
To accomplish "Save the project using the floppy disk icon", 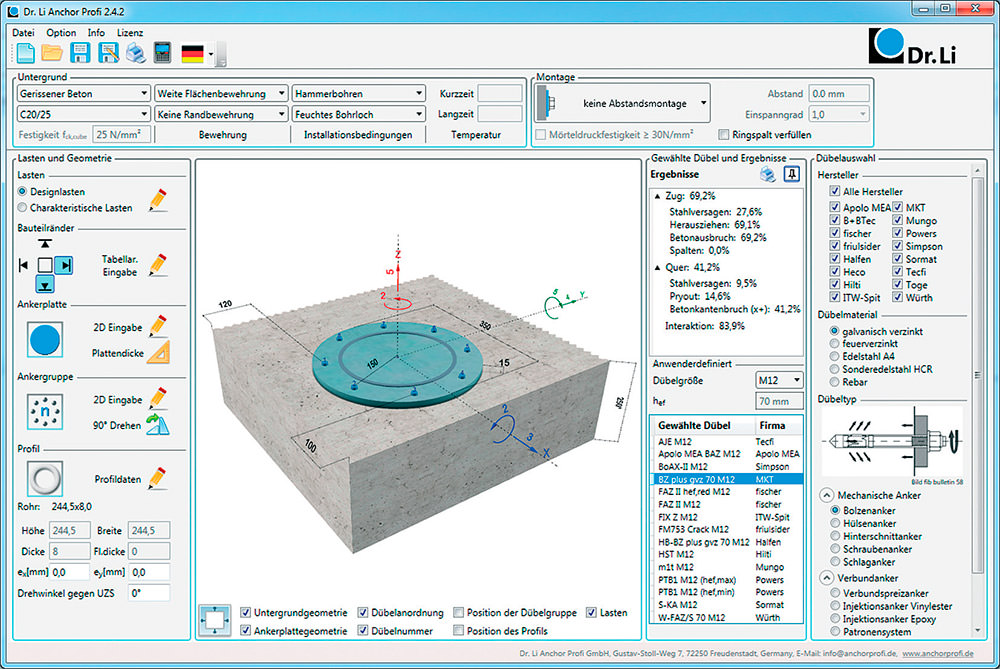I will [x=80, y=53].
